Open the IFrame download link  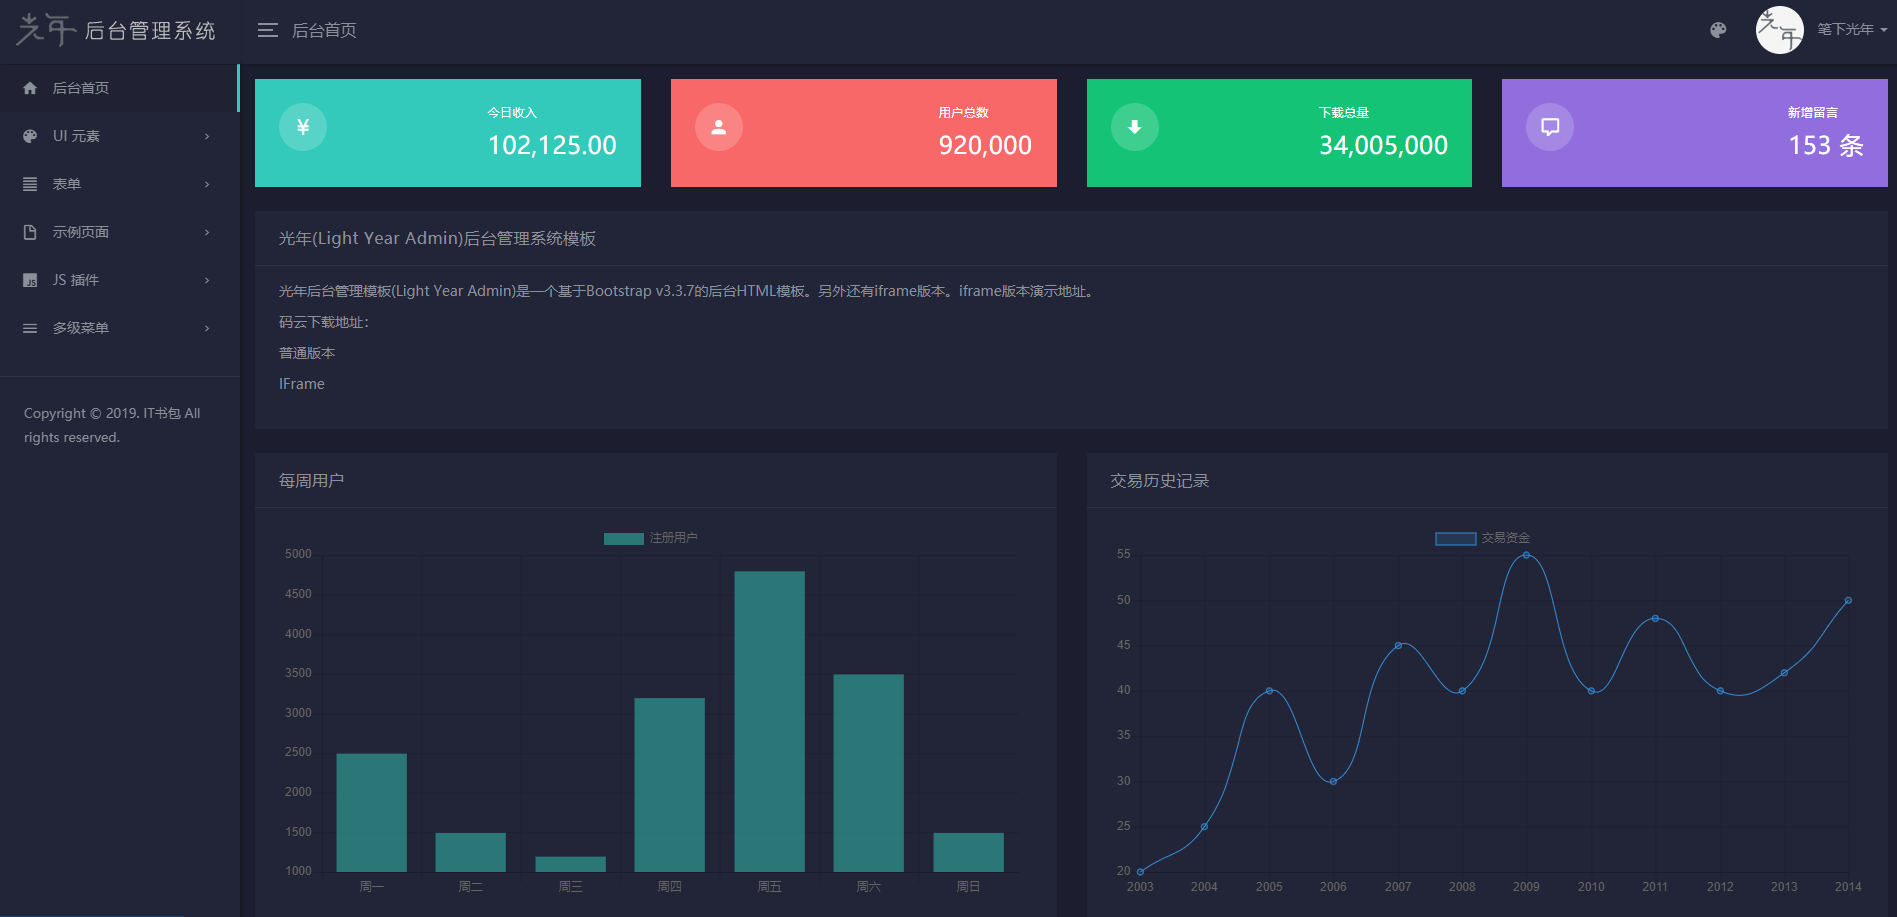point(302,384)
